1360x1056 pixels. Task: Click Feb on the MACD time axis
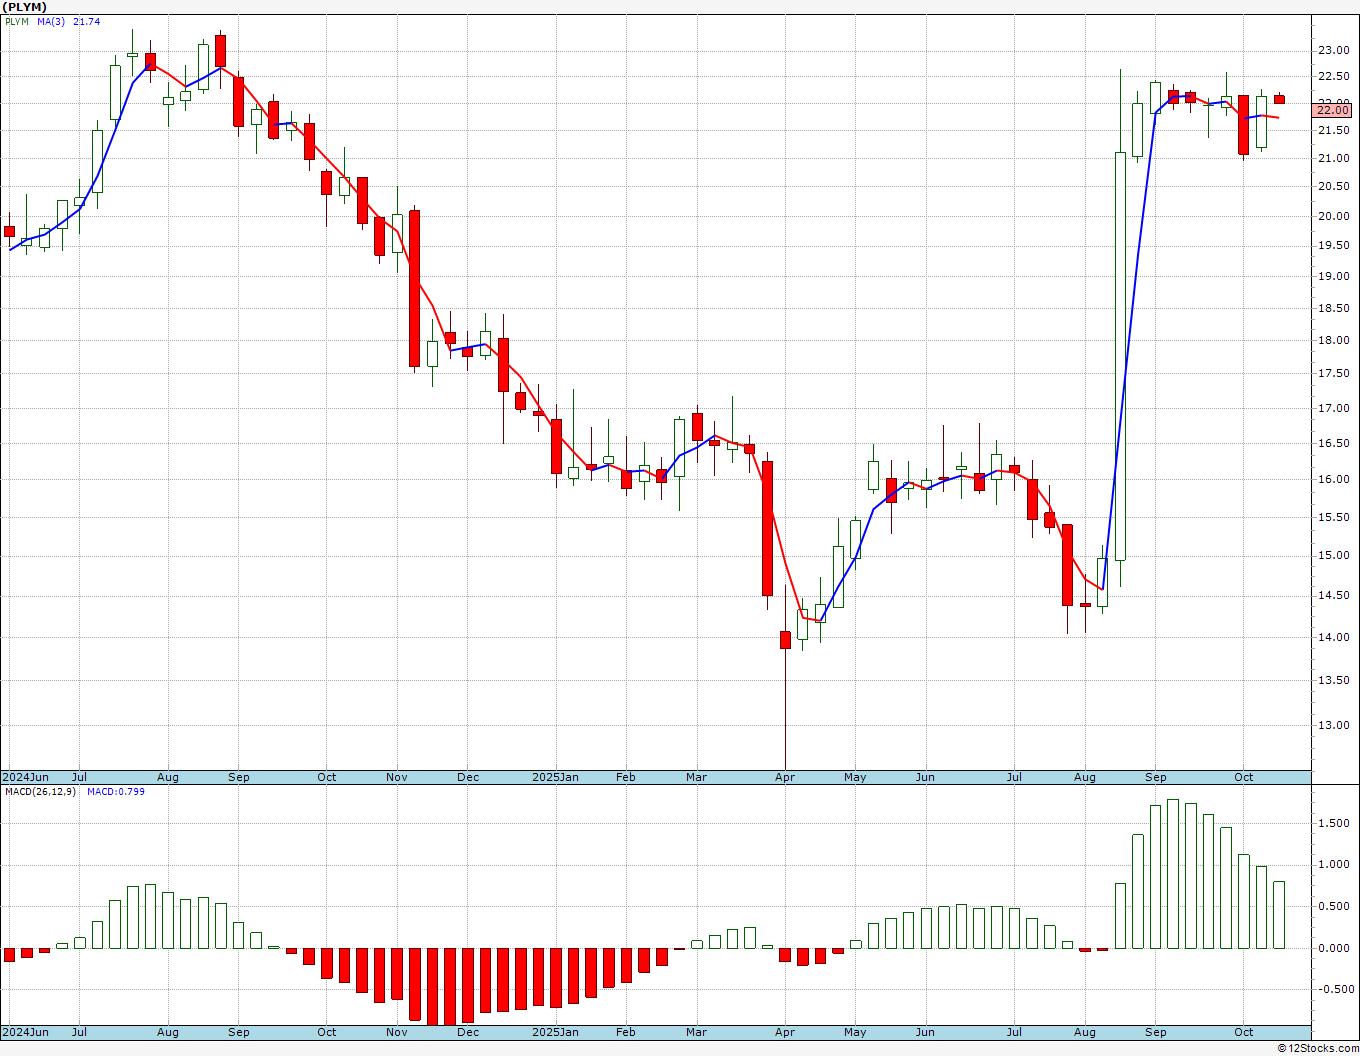(x=626, y=1032)
